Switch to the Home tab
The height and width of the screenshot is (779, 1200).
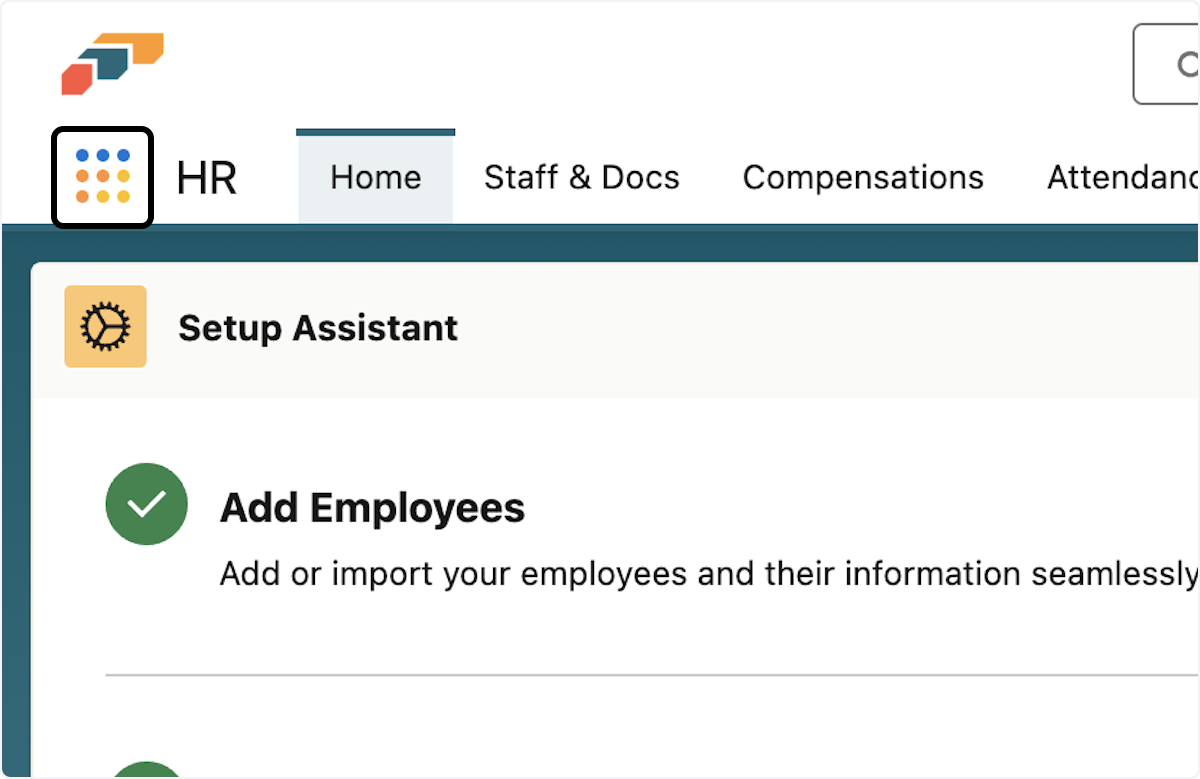pos(375,178)
